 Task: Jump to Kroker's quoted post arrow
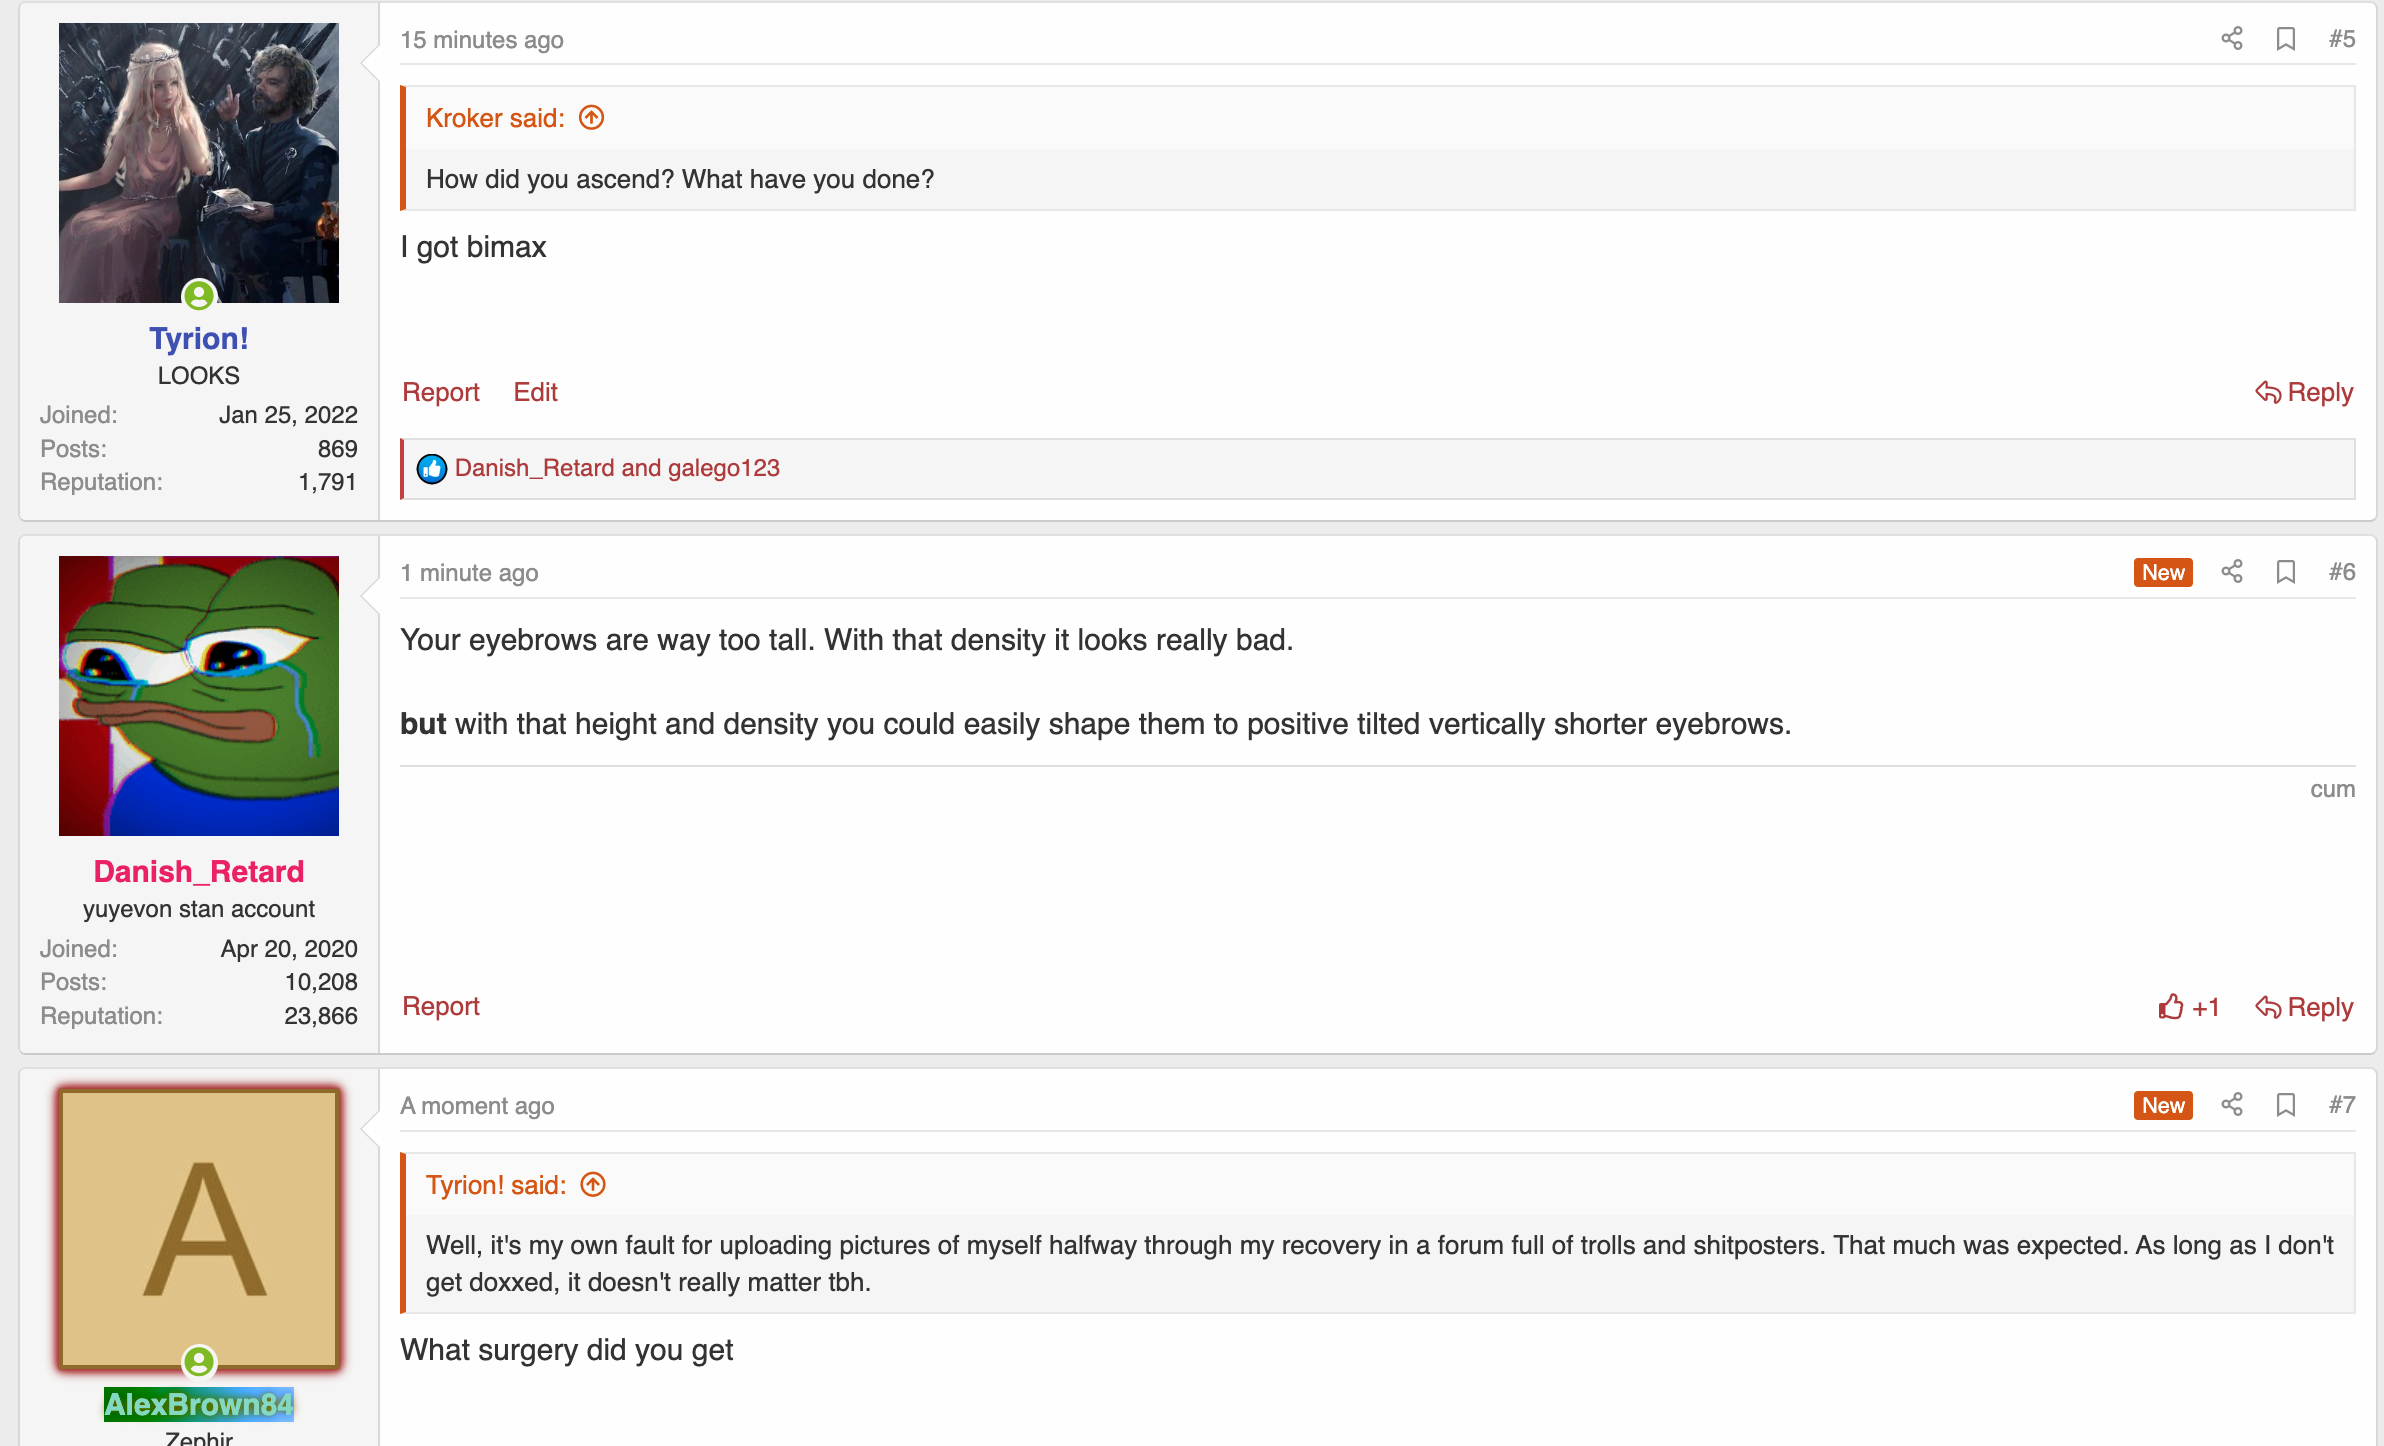(x=592, y=118)
